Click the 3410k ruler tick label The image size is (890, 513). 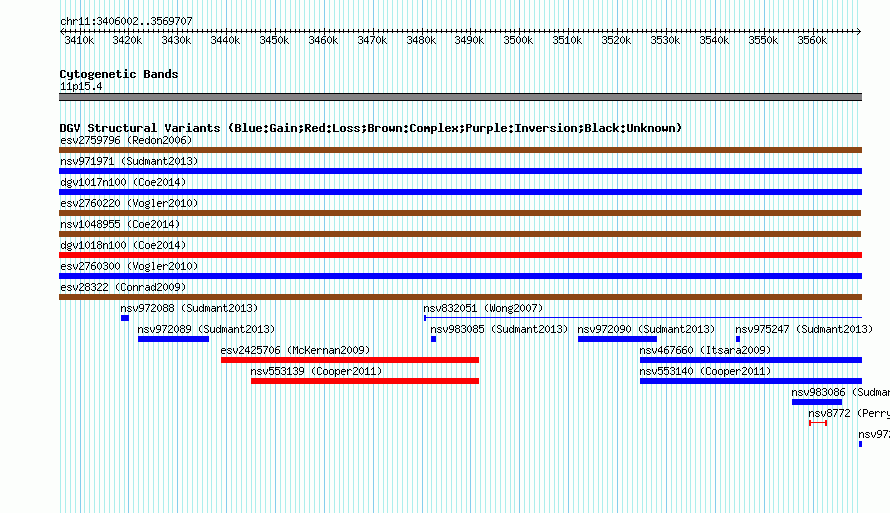[x=79, y=40]
